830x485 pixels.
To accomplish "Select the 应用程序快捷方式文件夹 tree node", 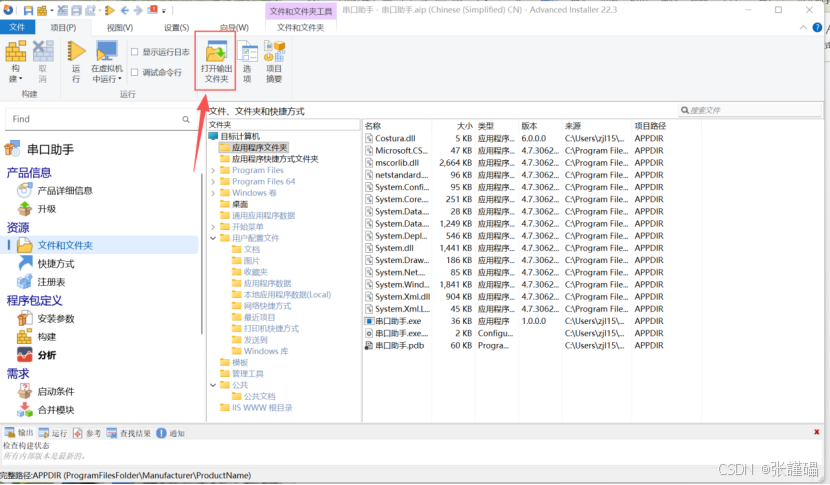I will (x=275, y=159).
